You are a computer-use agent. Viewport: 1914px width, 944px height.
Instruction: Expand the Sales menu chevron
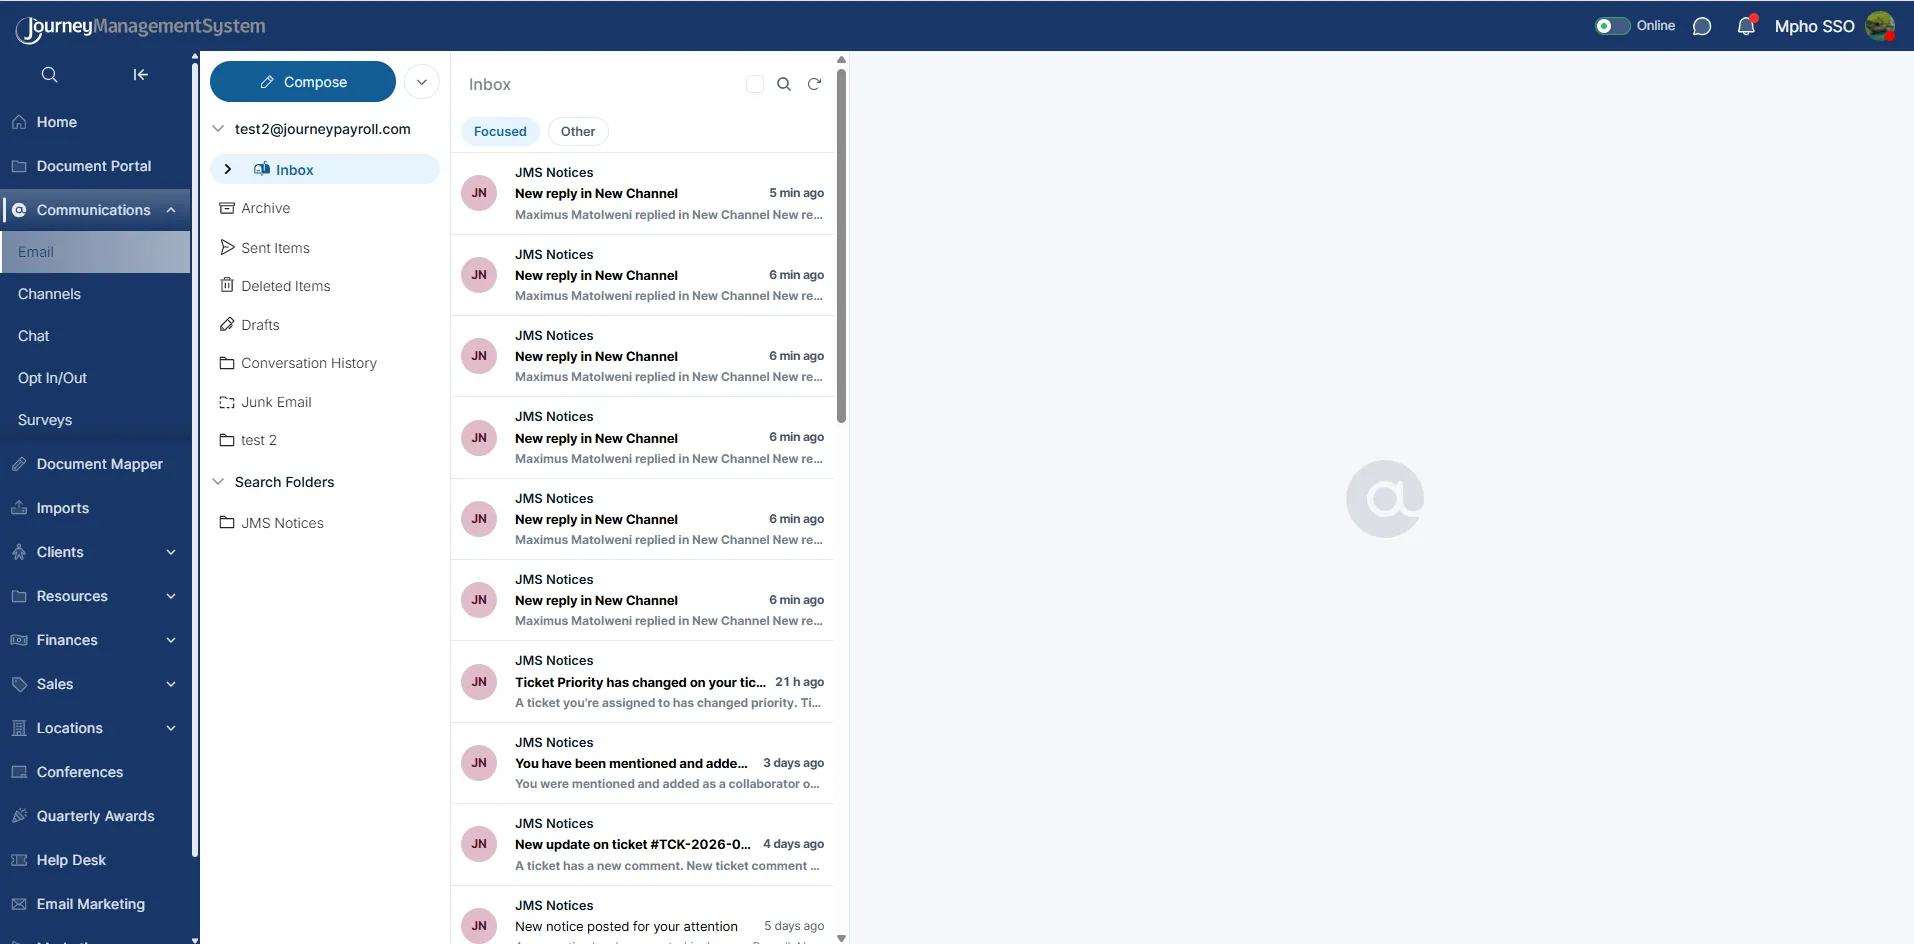click(171, 684)
